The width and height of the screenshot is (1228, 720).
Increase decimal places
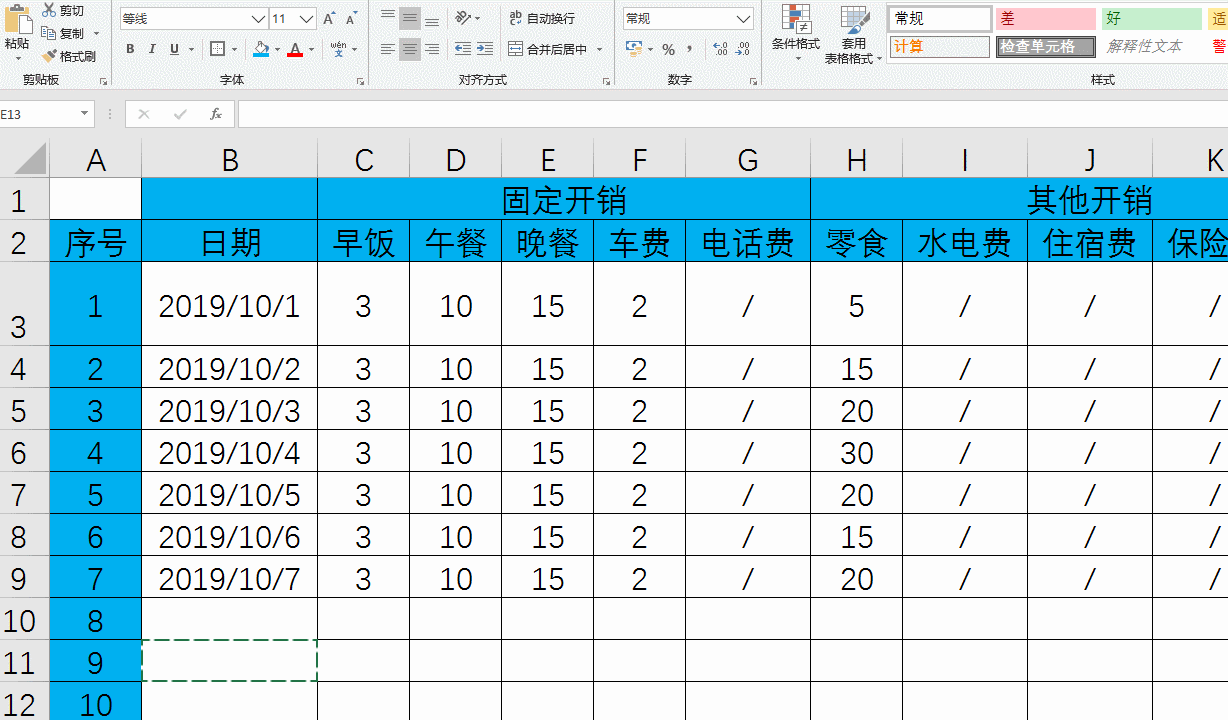click(720, 49)
